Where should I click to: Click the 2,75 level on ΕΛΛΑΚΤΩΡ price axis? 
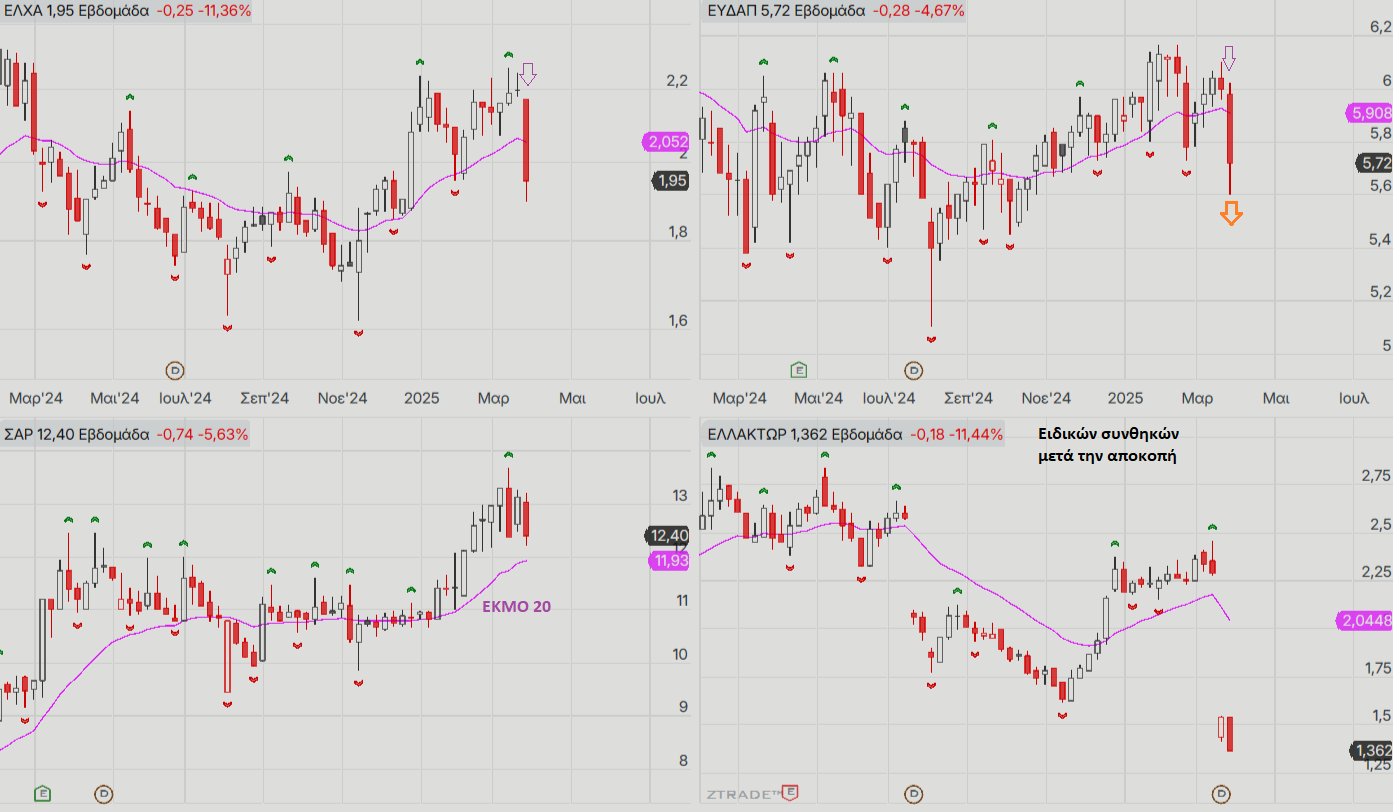[1377, 475]
